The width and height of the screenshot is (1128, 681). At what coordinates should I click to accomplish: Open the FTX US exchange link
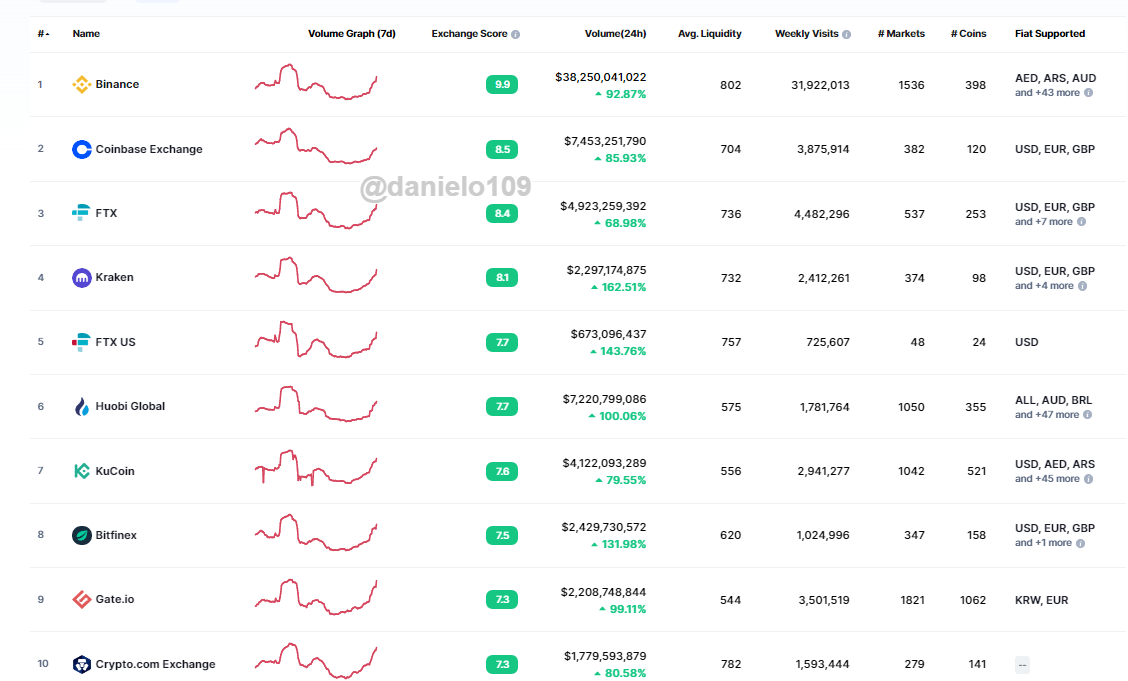click(115, 342)
